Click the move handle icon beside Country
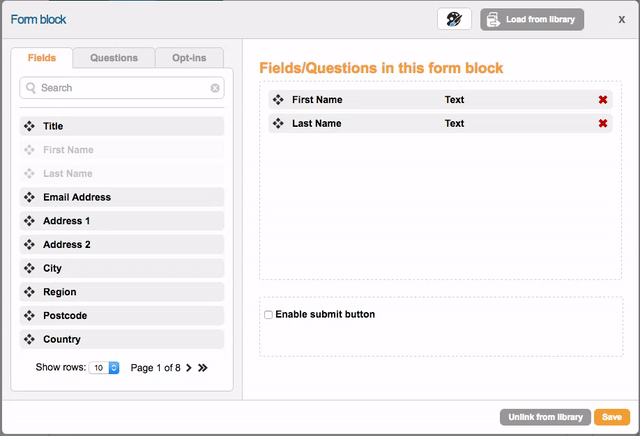The width and height of the screenshot is (640, 436). point(30,340)
